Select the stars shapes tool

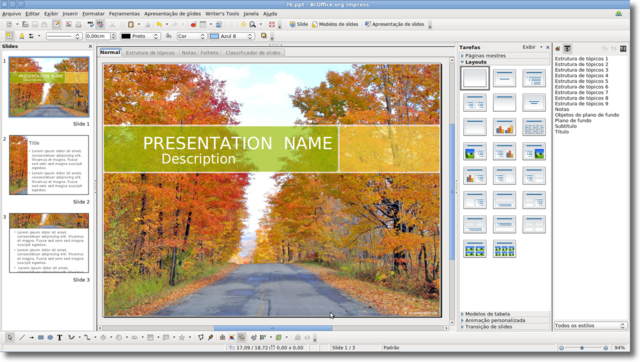pos(182,338)
